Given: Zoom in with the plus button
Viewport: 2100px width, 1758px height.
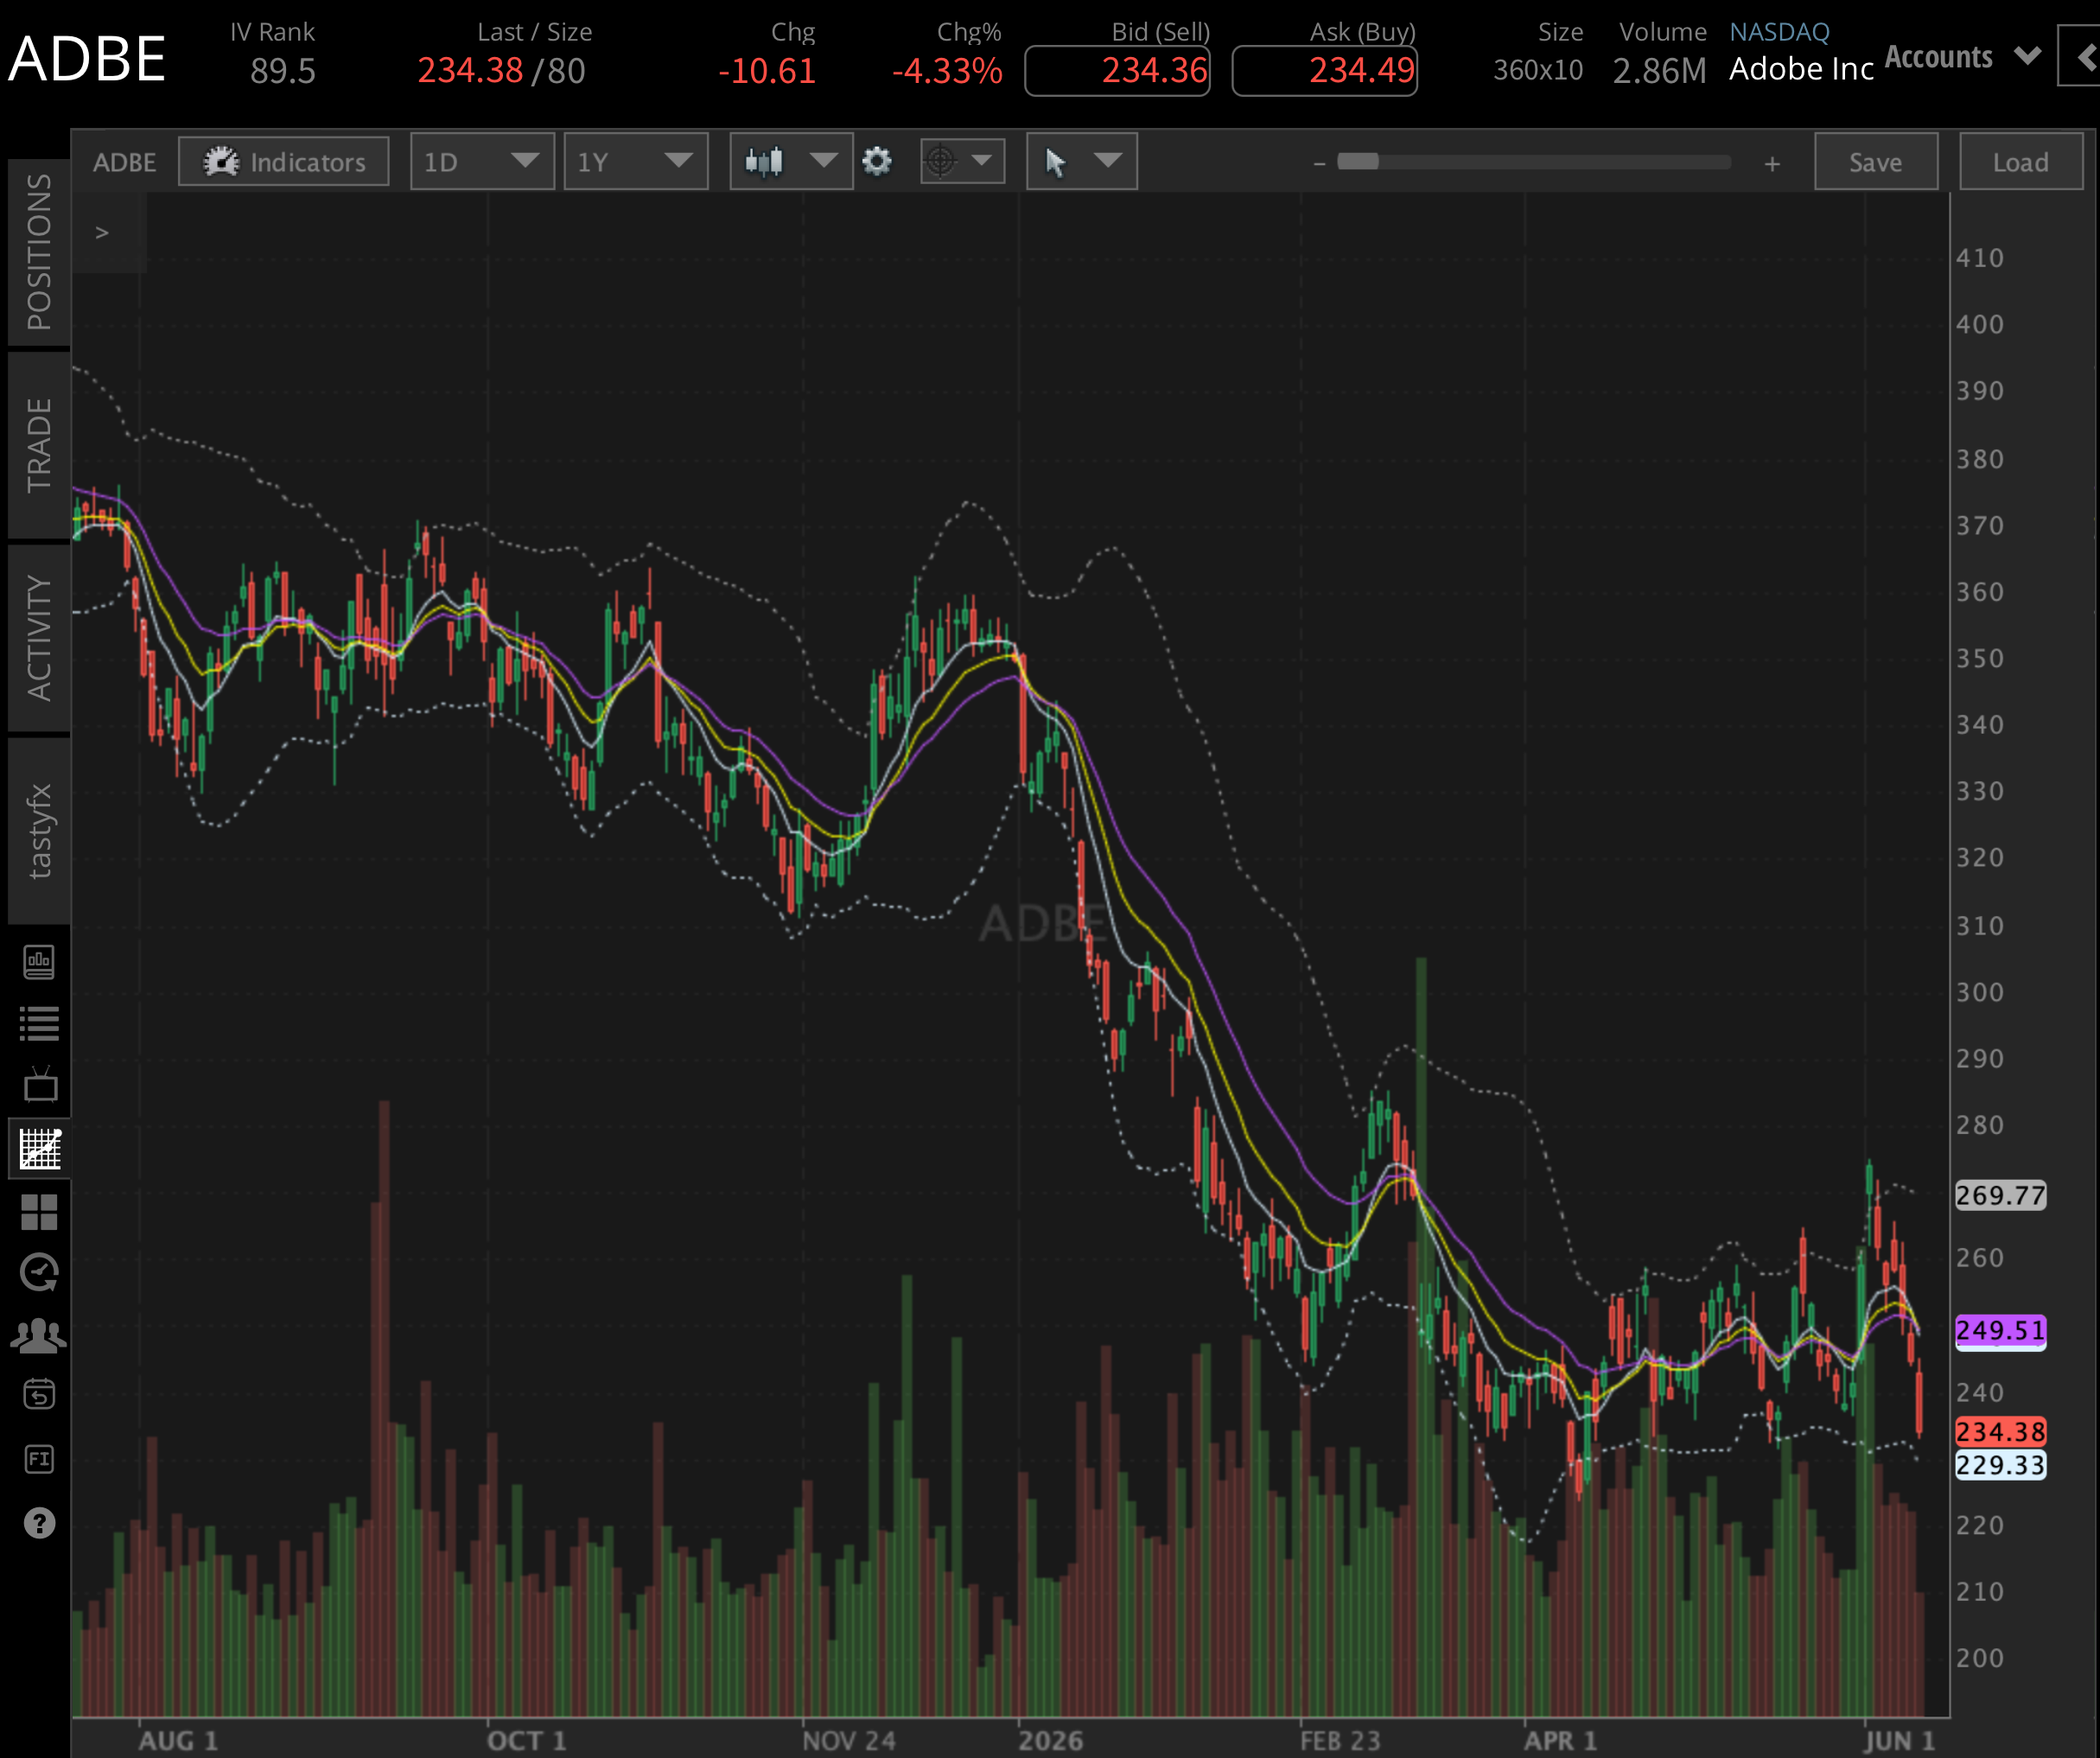Looking at the screenshot, I should pyautogui.click(x=1772, y=163).
